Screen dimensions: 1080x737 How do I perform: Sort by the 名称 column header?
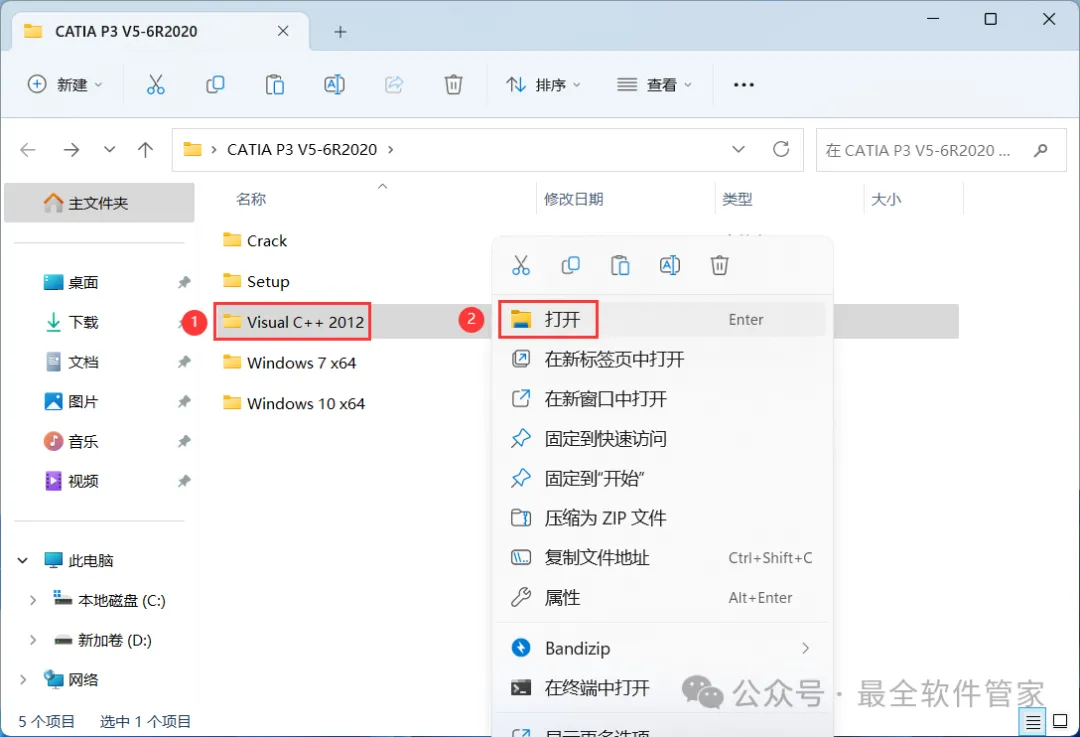(251, 199)
